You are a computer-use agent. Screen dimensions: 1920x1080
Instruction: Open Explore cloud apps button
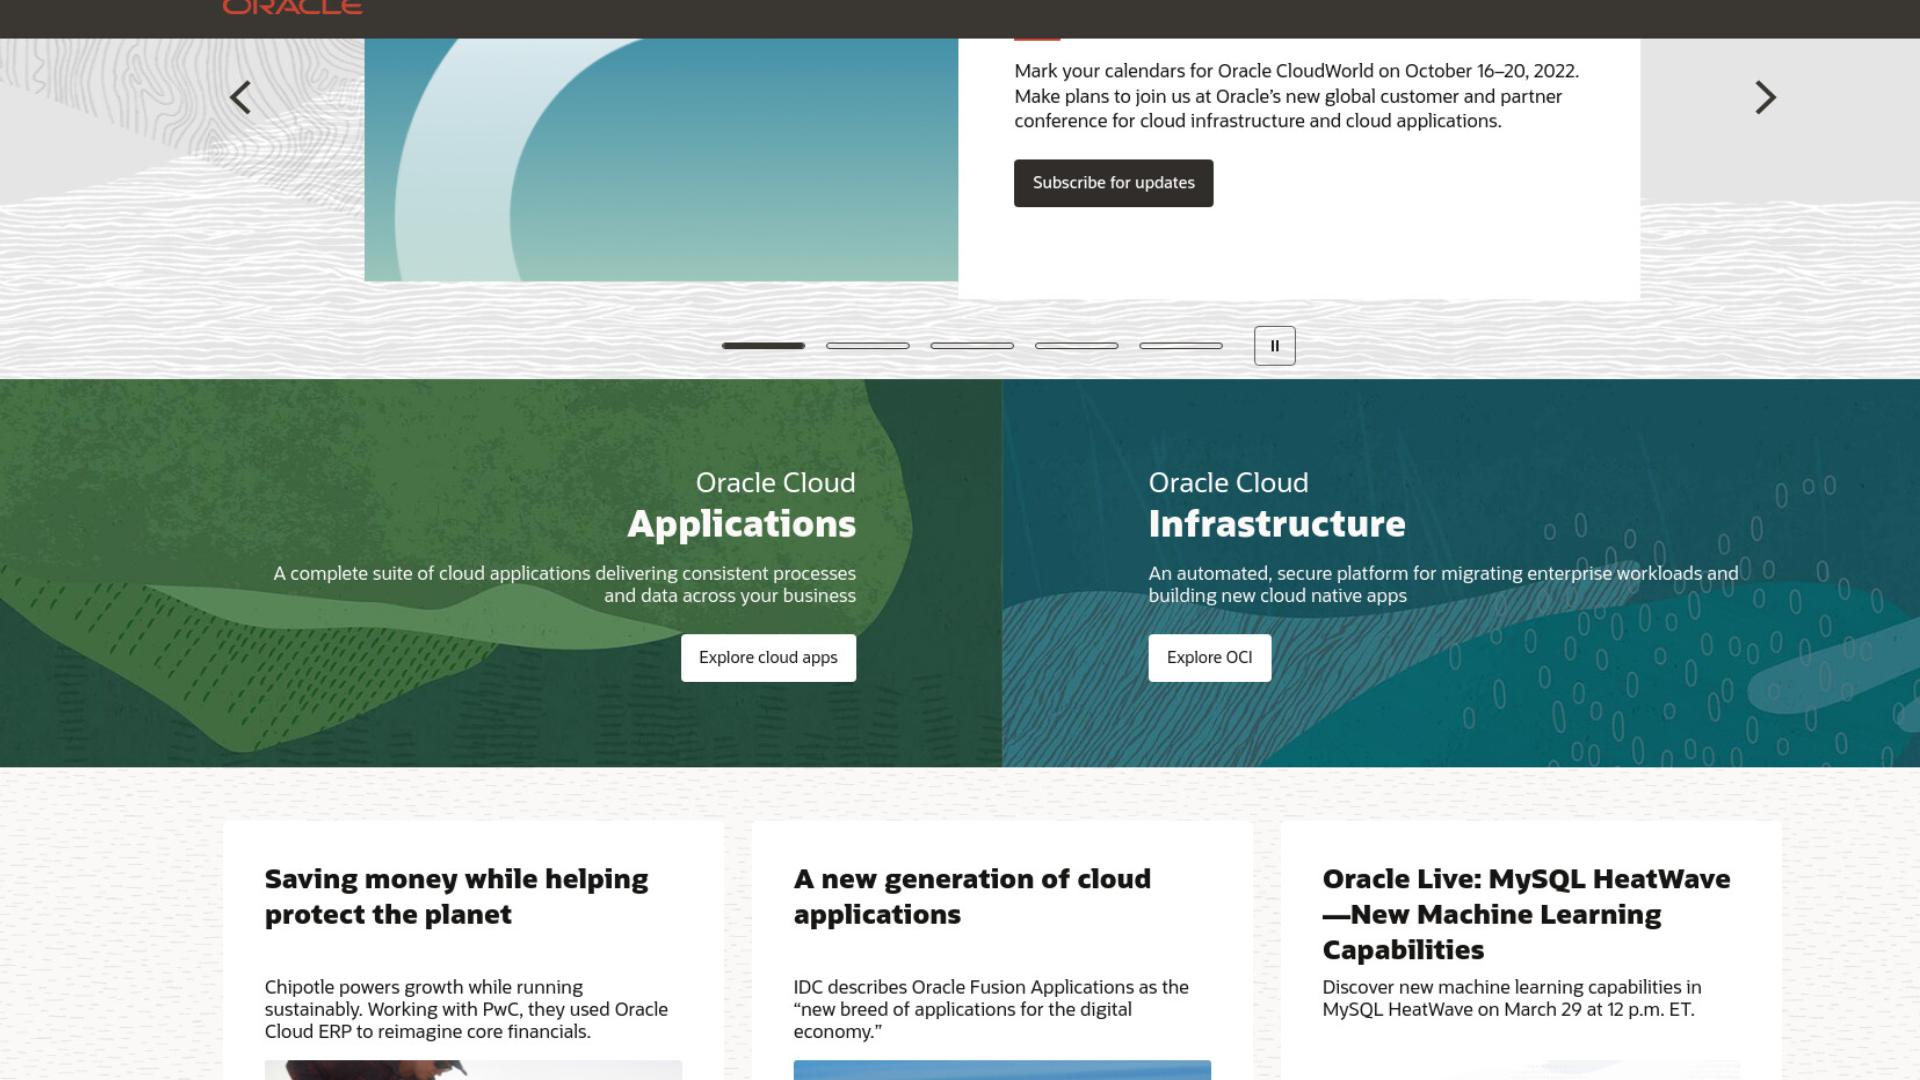(x=768, y=658)
